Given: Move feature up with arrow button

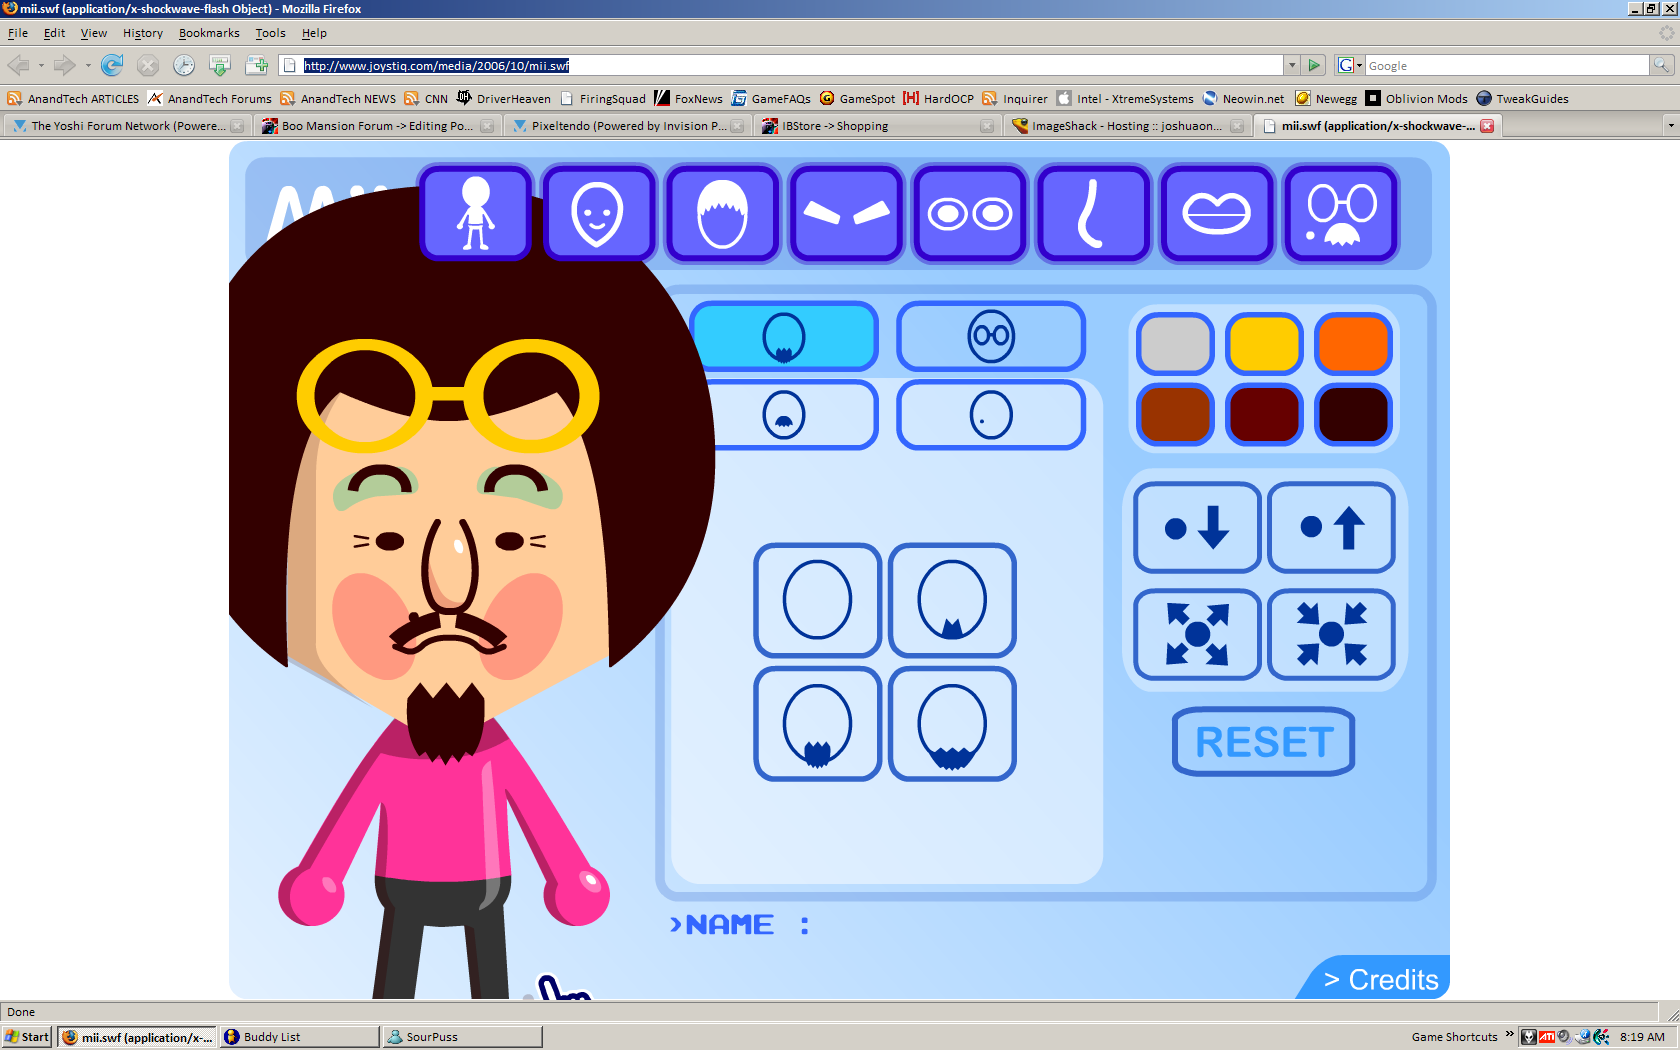Looking at the screenshot, I should 1331,527.
